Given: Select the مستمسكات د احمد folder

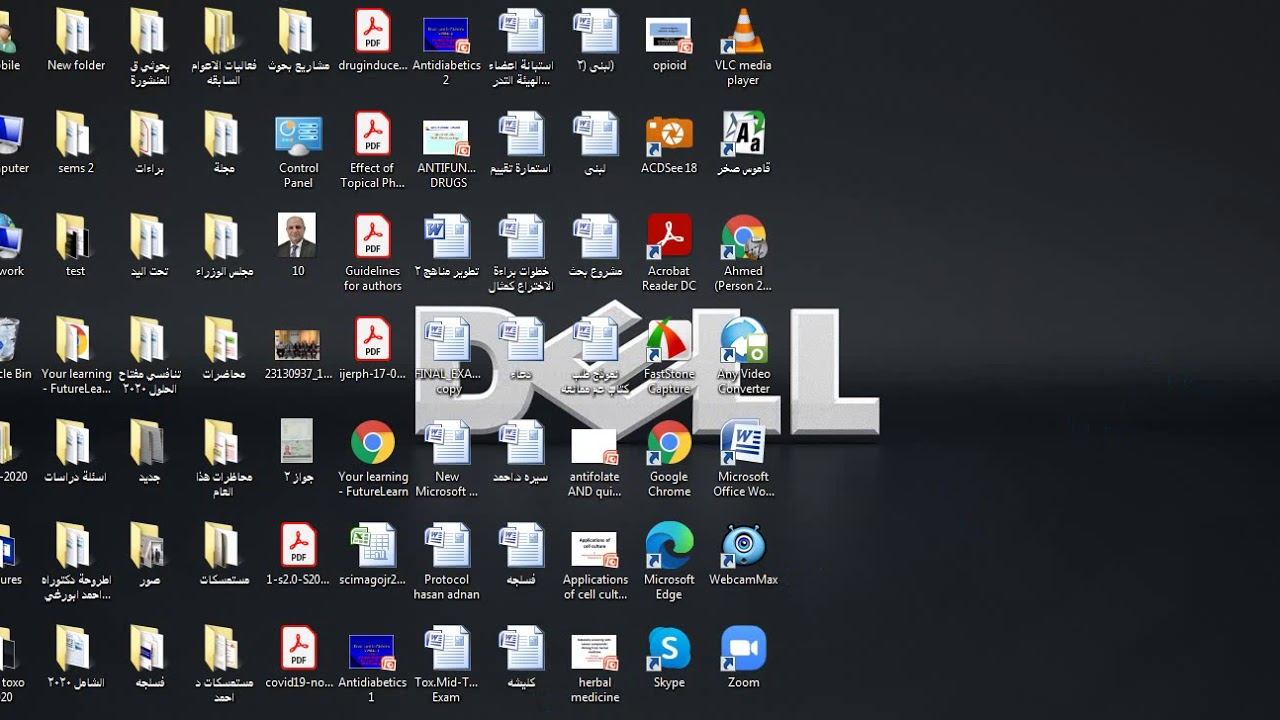Looking at the screenshot, I should pyautogui.click(x=224, y=665).
